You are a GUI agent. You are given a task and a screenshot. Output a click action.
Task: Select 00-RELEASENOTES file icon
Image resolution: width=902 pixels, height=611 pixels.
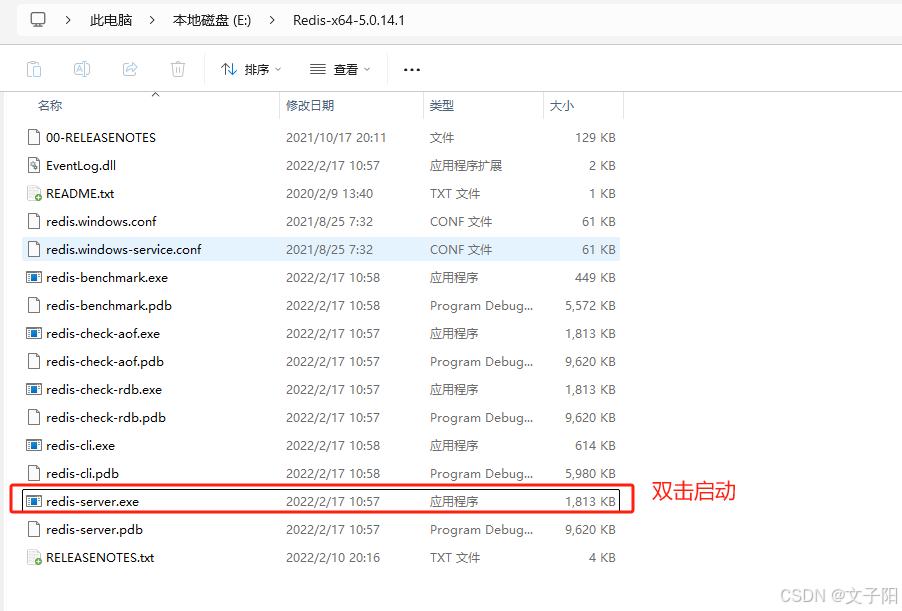coord(34,137)
